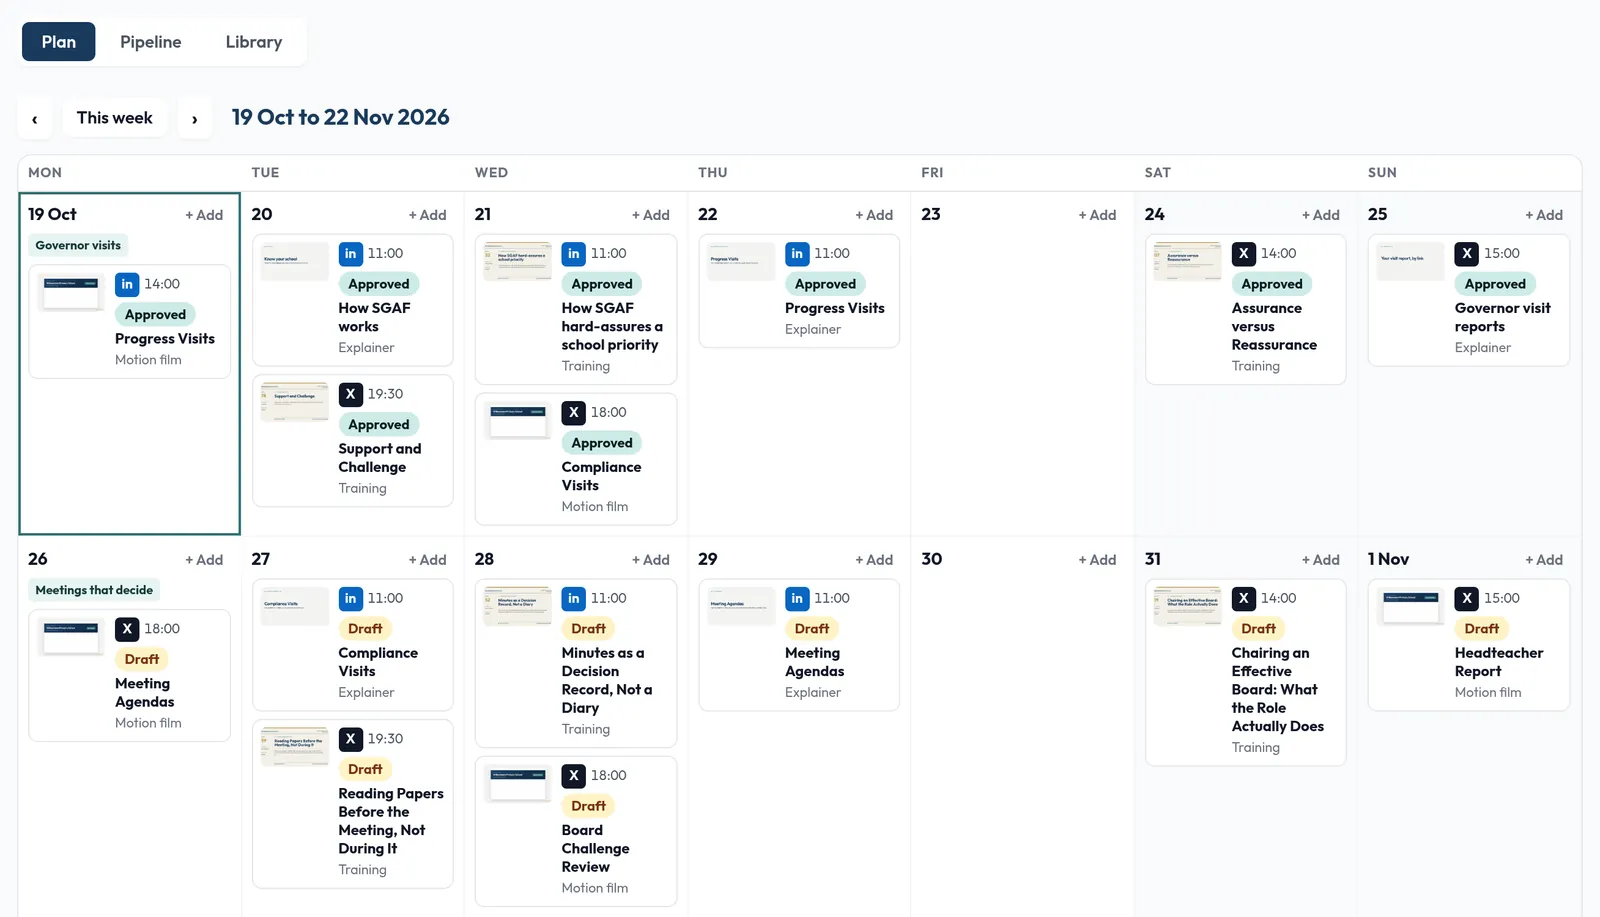Click X icon on Meeting Agendas motion film
The height and width of the screenshot is (917, 1600).
[127, 629]
